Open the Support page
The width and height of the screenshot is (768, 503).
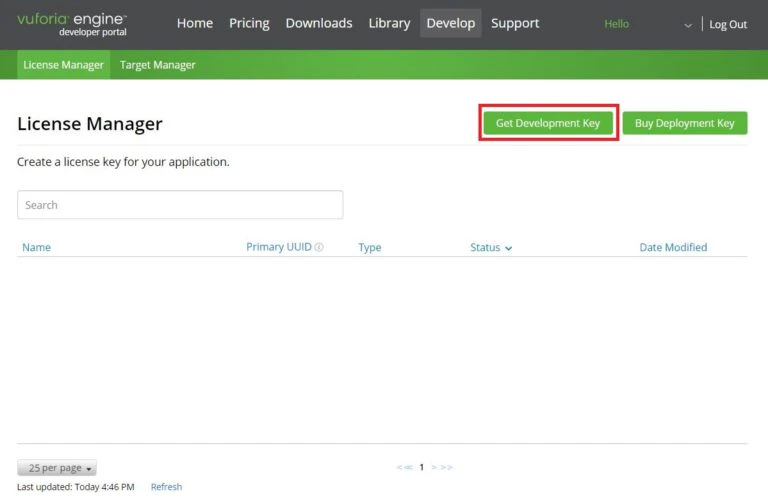coord(515,23)
